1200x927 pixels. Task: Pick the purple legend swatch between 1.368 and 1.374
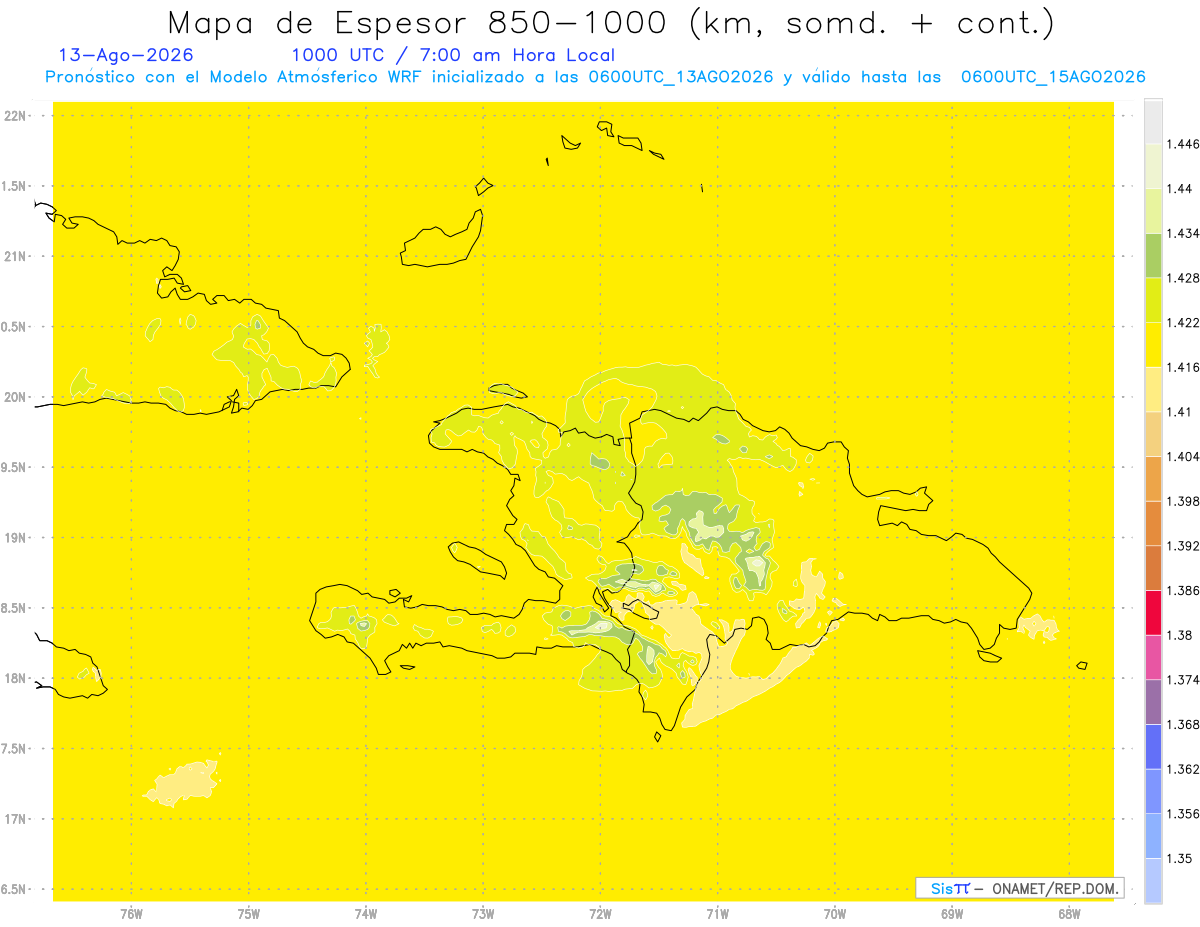tap(1153, 702)
